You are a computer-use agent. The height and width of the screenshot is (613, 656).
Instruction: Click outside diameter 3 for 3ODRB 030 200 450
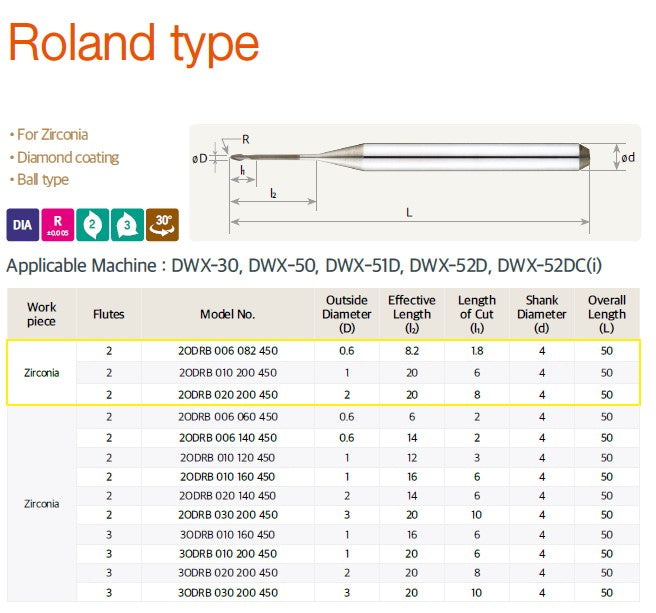coord(347,593)
